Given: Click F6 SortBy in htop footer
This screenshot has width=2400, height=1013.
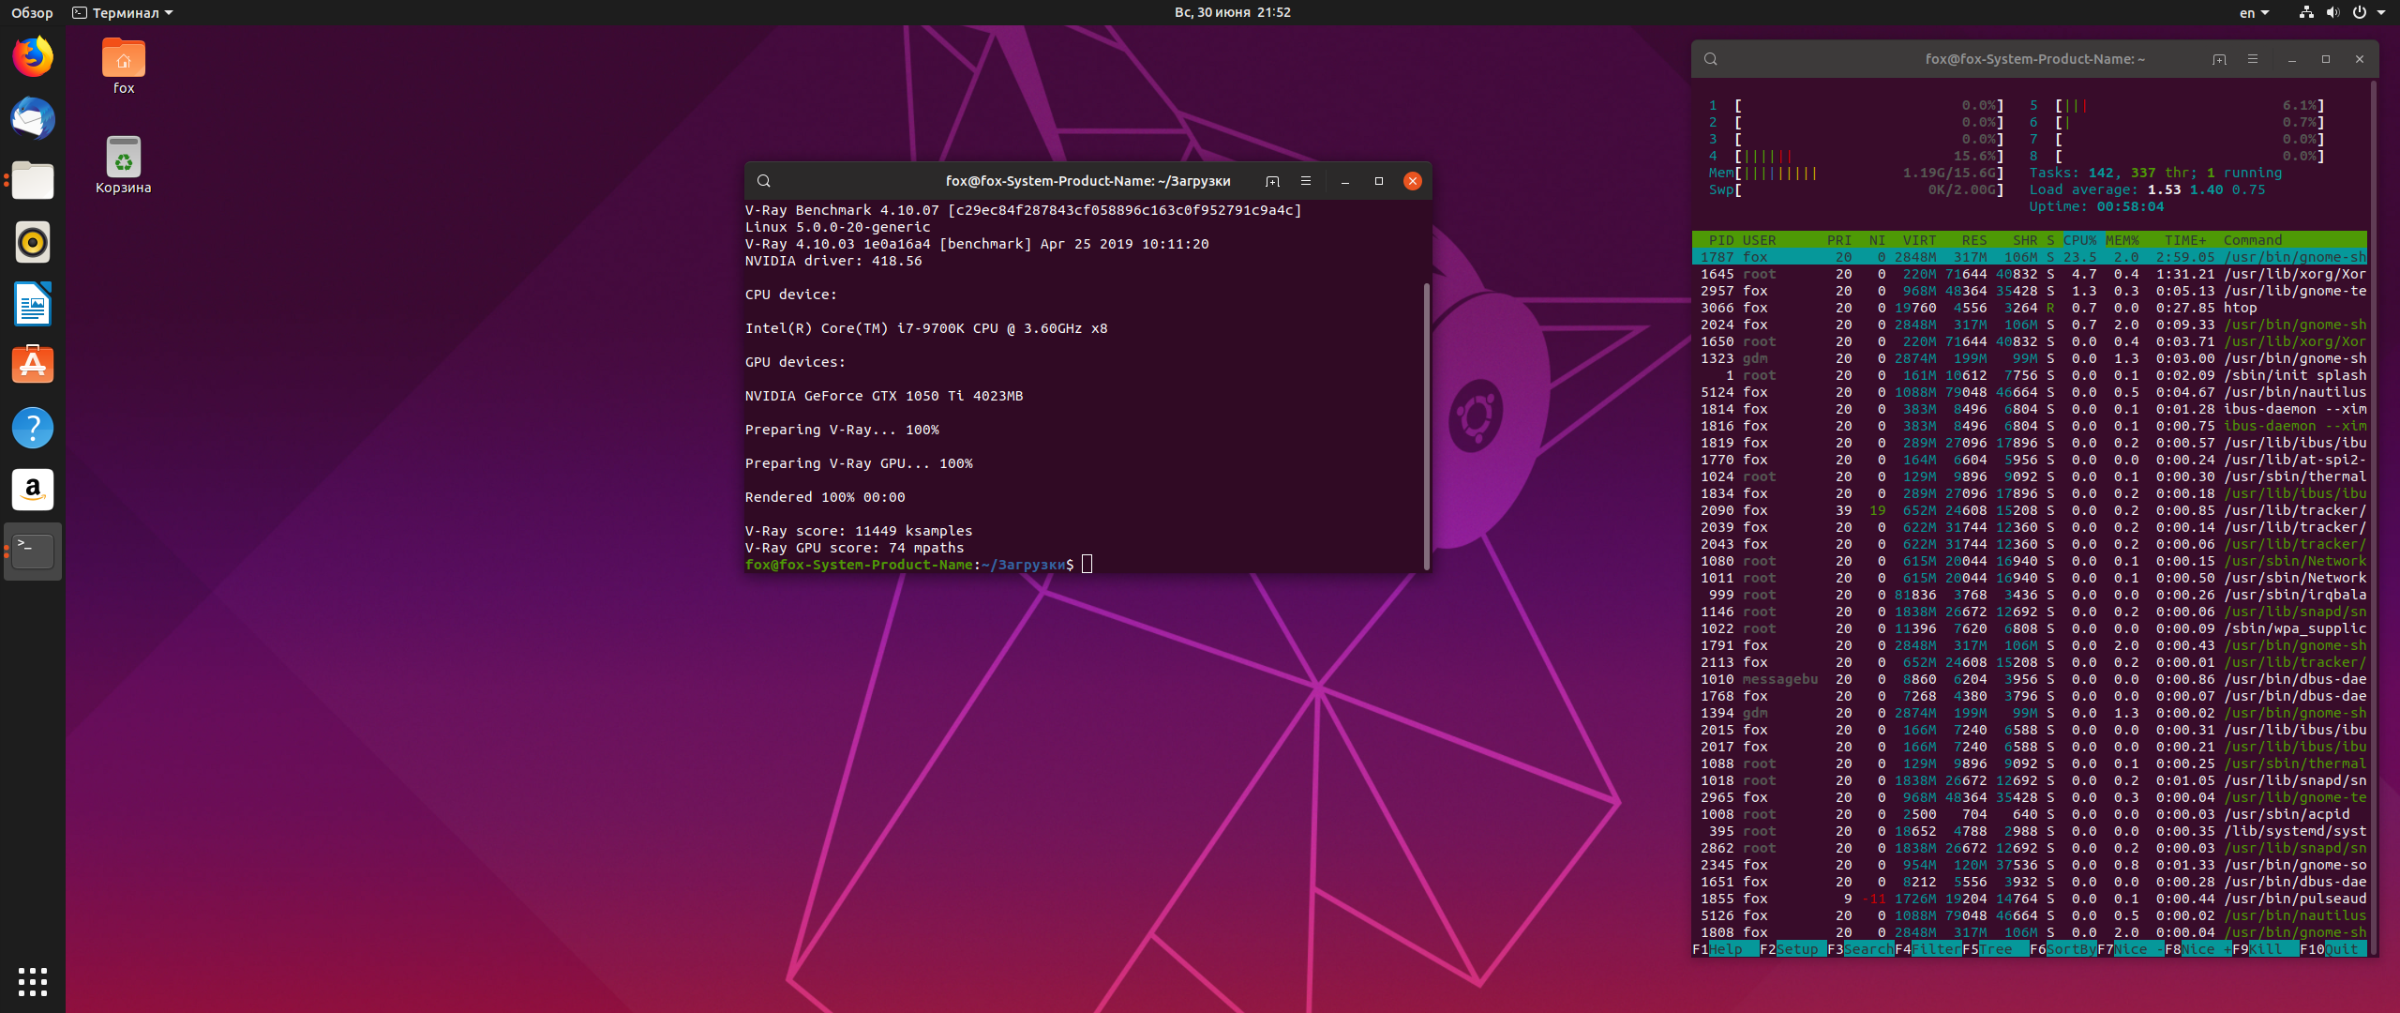Looking at the screenshot, I should click(x=2062, y=949).
